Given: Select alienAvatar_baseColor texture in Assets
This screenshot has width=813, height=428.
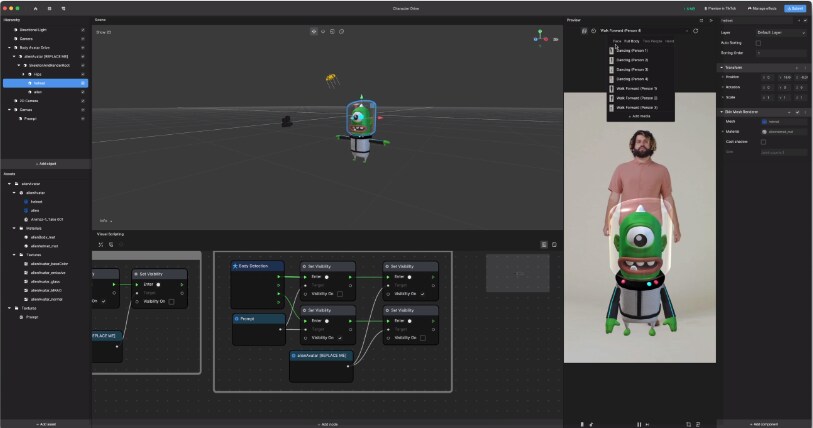Looking at the screenshot, I should (49, 264).
